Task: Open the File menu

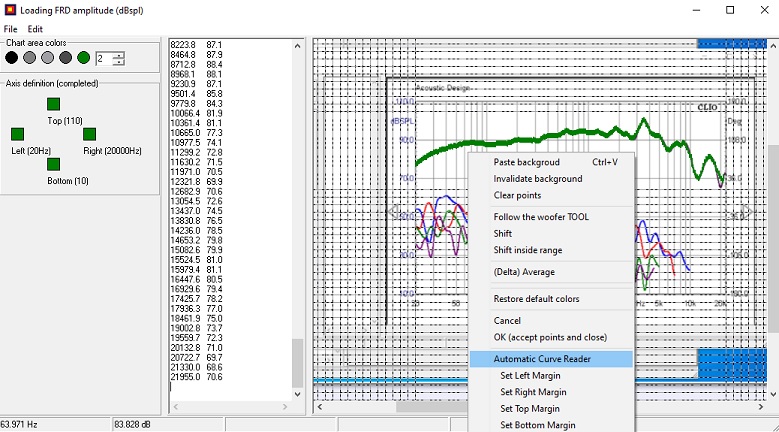Action: coord(10,29)
